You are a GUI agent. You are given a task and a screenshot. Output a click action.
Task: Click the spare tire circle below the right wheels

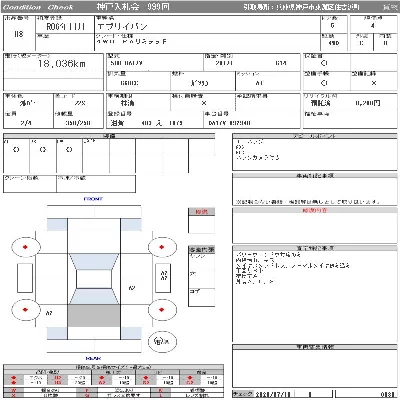162,341
